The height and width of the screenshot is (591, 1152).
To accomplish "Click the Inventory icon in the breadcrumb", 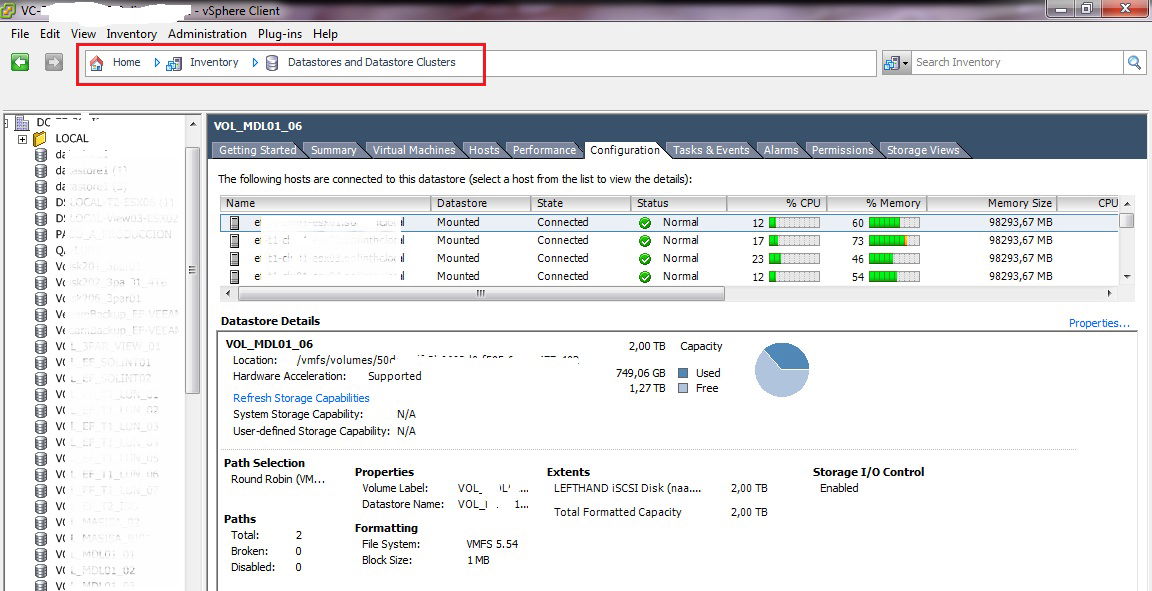I will point(174,63).
